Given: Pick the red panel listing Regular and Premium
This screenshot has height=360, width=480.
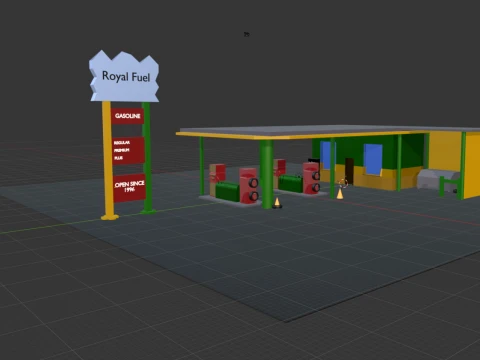Looking at the screenshot, I should pos(128,150).
